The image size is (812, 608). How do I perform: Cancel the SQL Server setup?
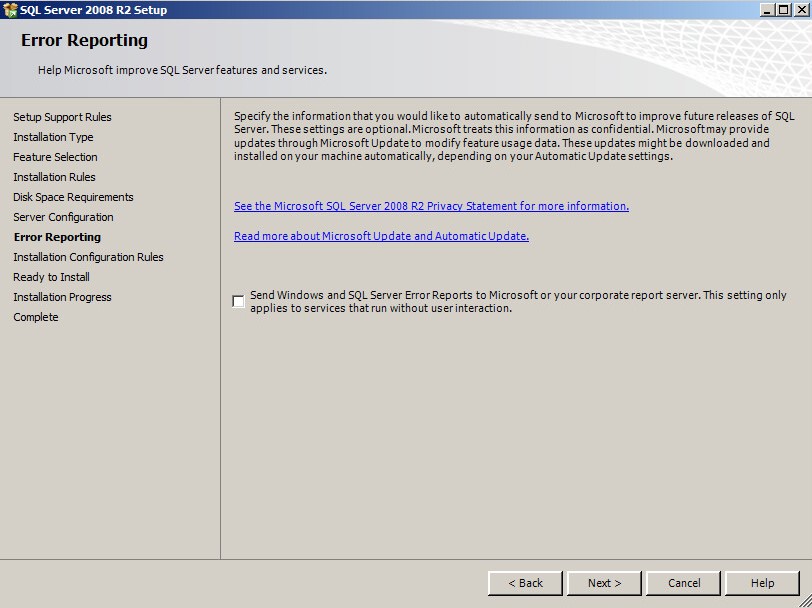pyautogui.click(x=684, y=583)
